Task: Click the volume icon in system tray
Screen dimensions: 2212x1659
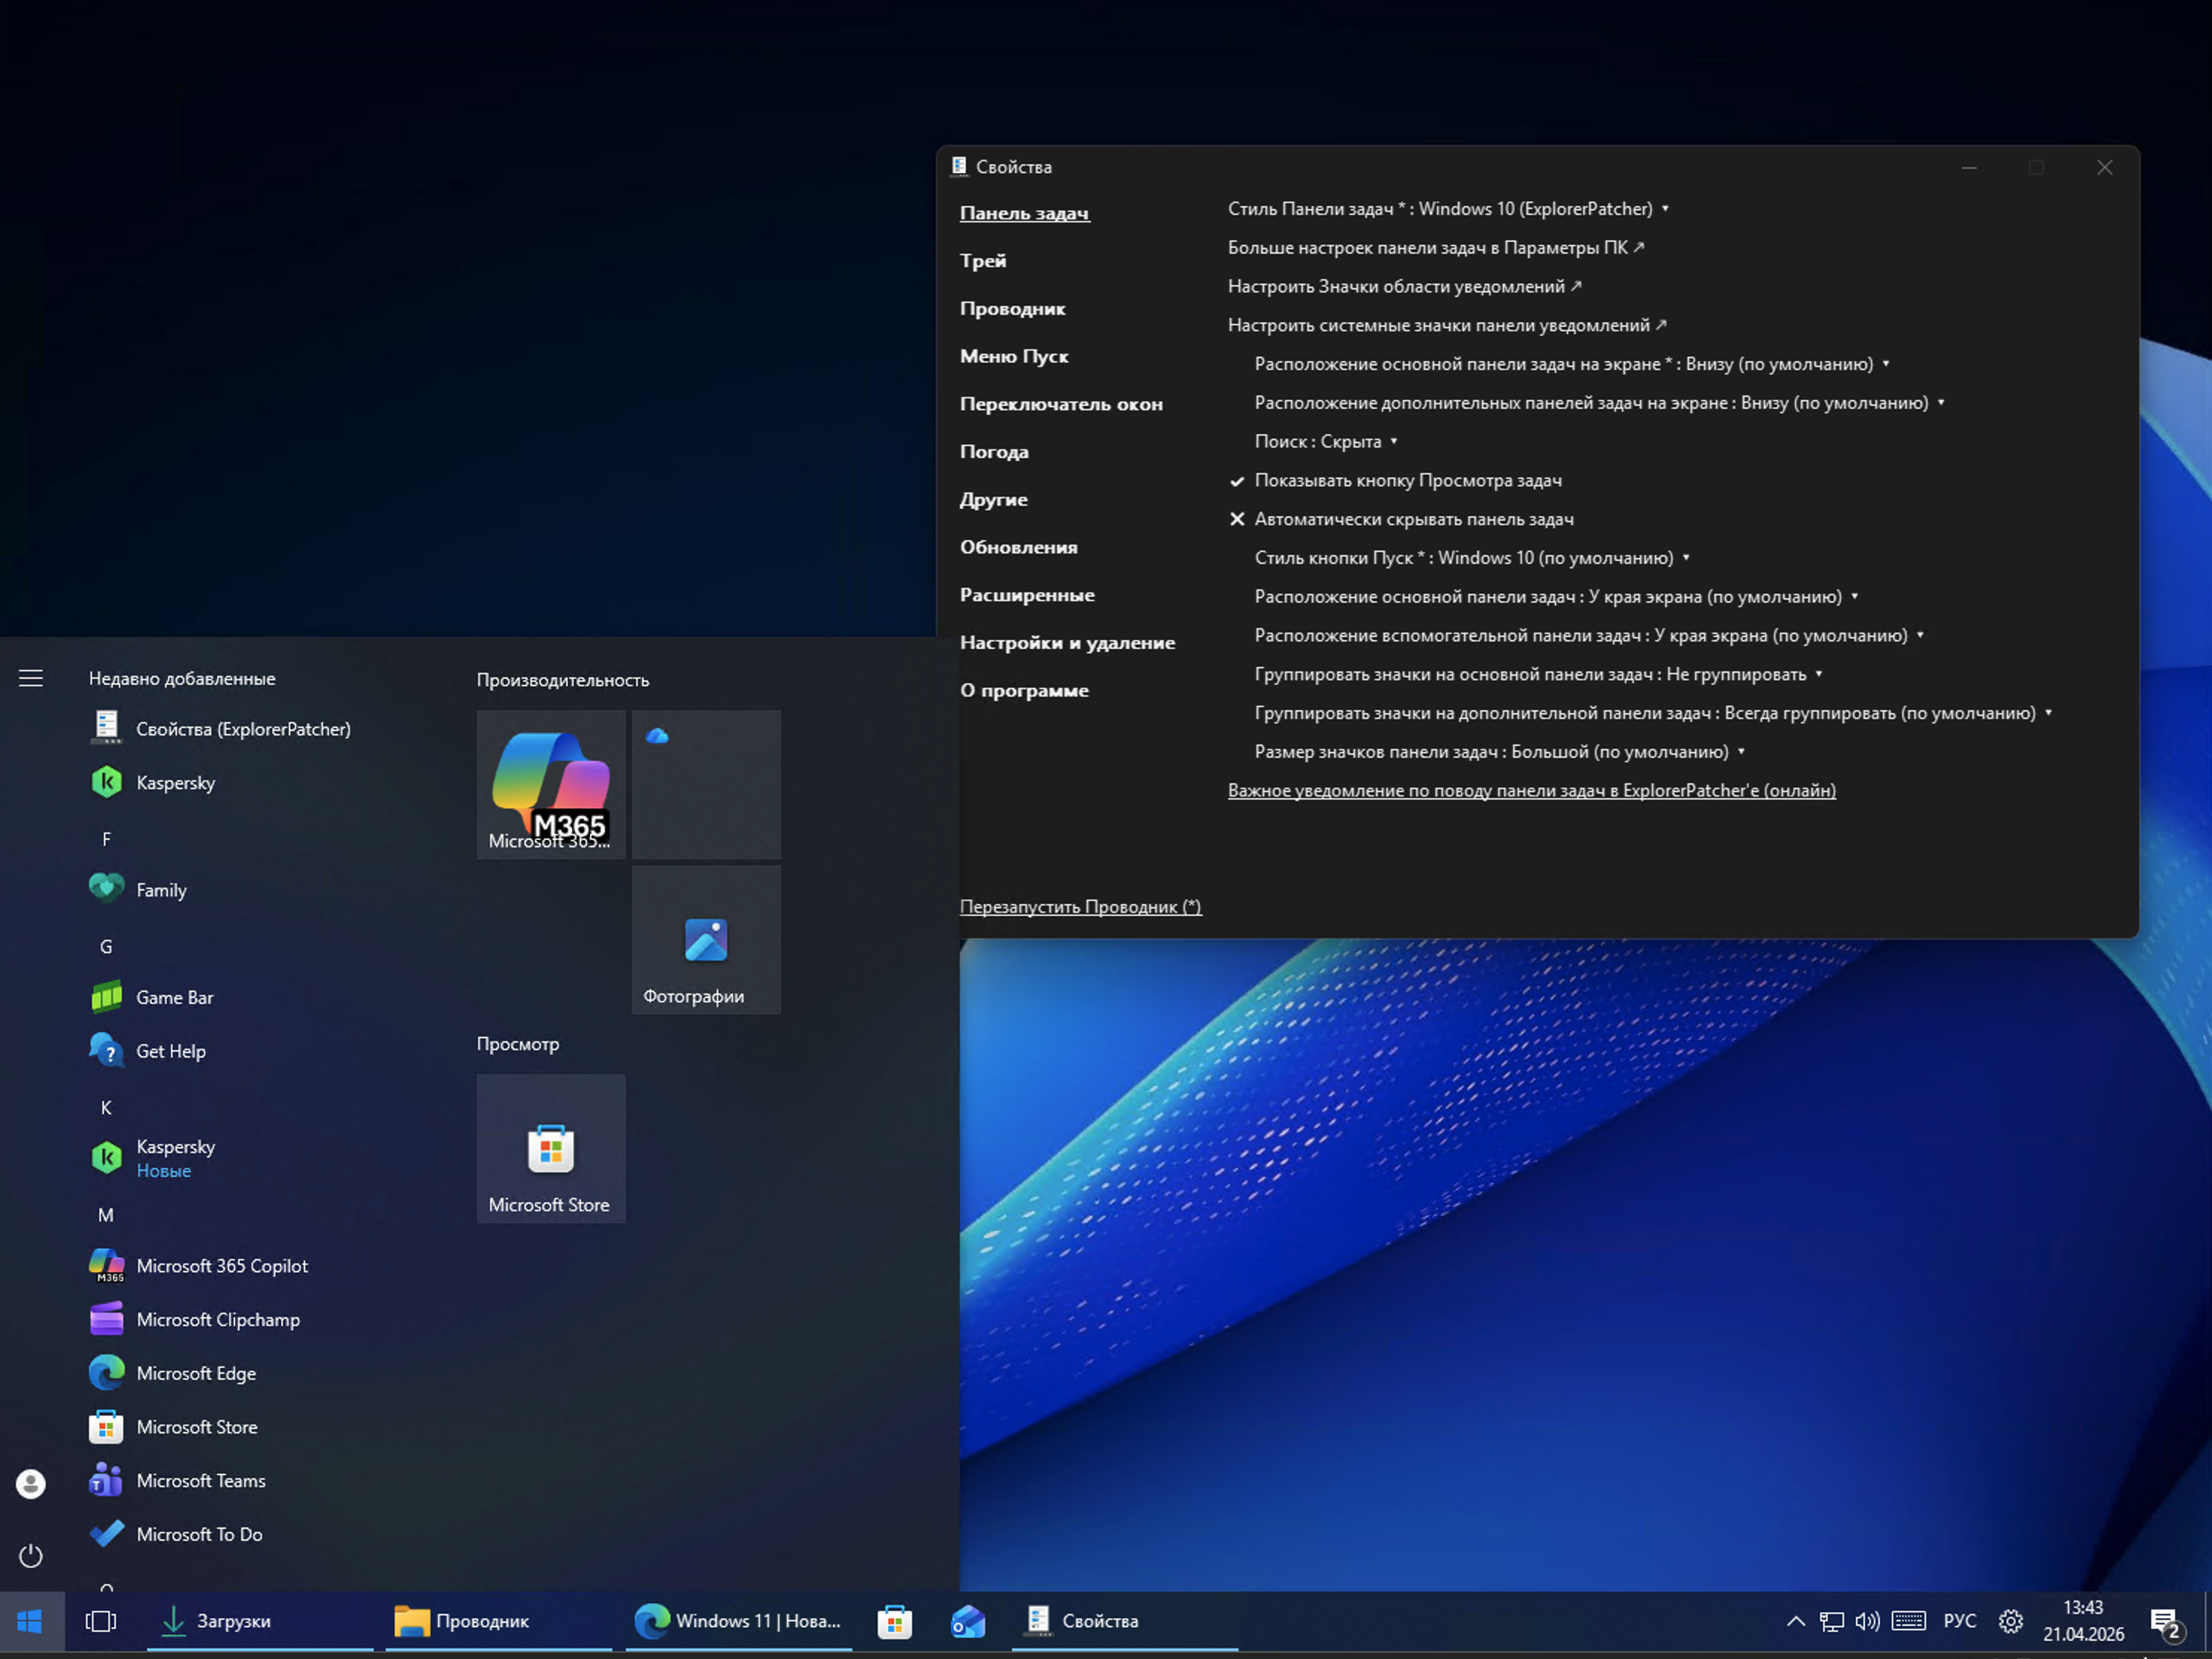Action: coord(1866,1621)
